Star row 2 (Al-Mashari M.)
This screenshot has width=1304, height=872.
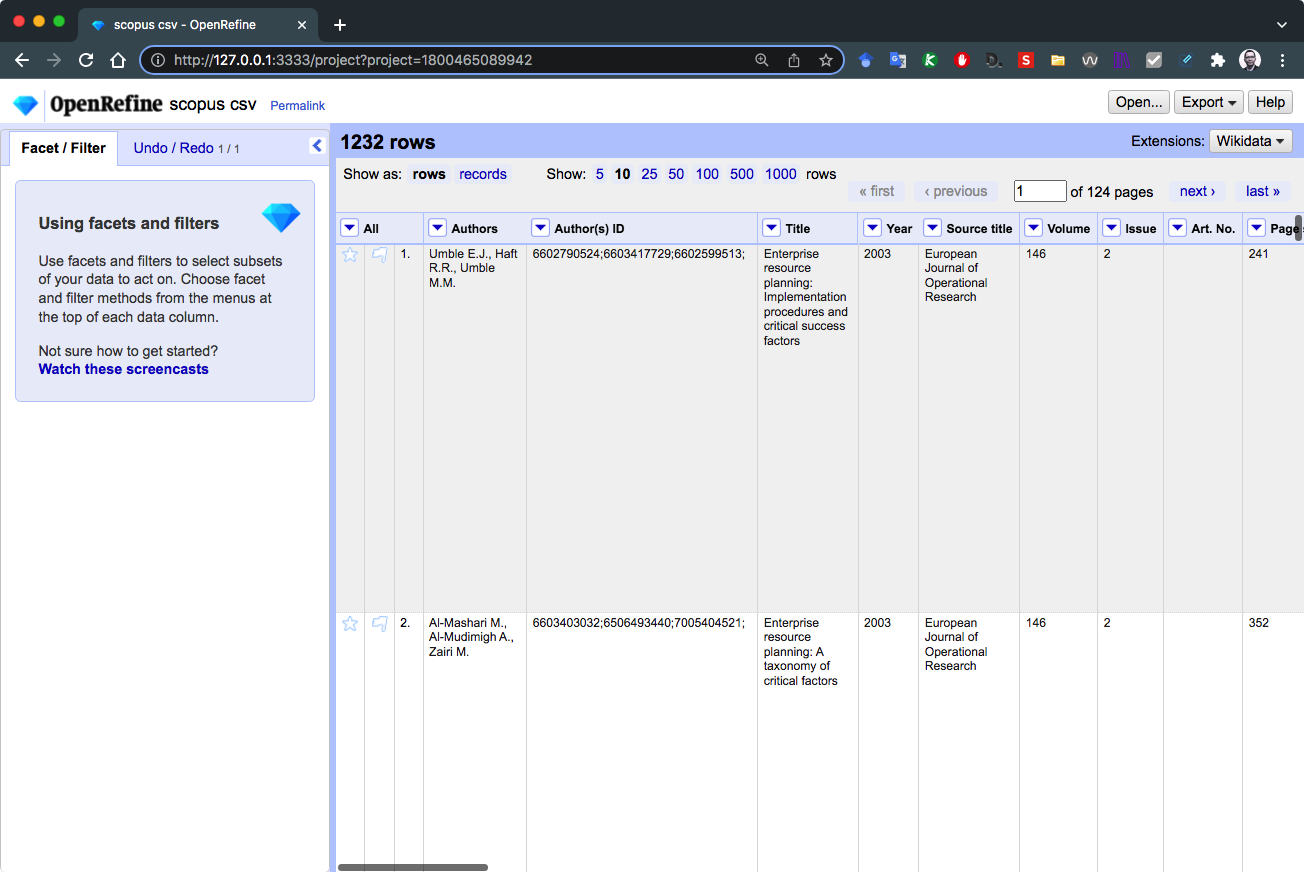(350, 624)
